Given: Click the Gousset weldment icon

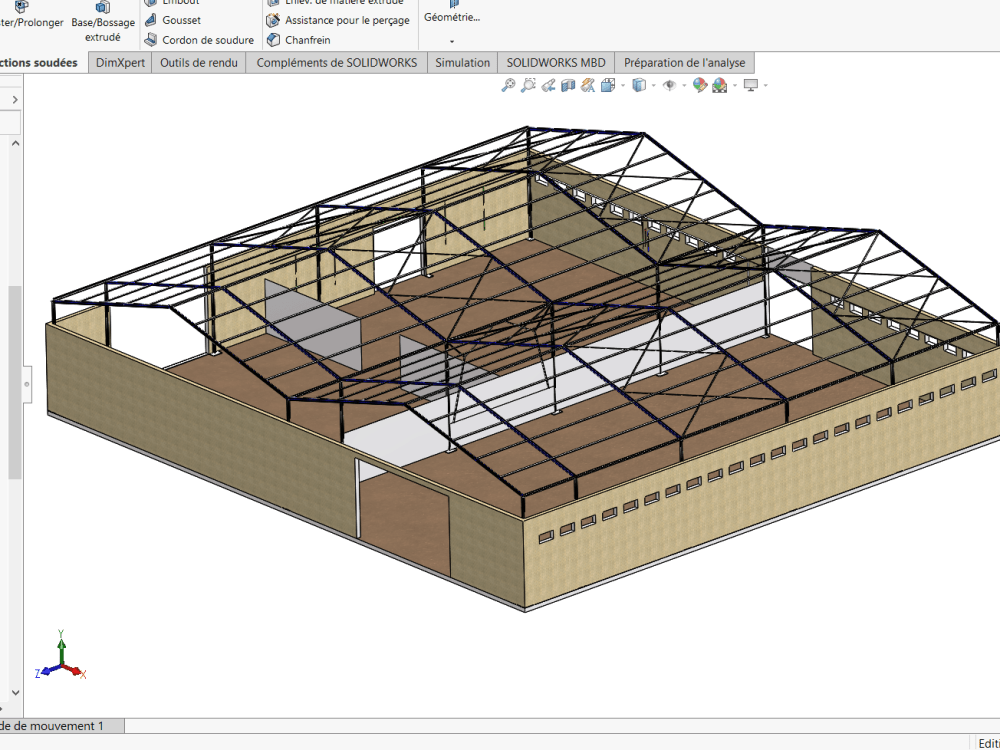Looking at the screenshot, I should click(152, 20).
